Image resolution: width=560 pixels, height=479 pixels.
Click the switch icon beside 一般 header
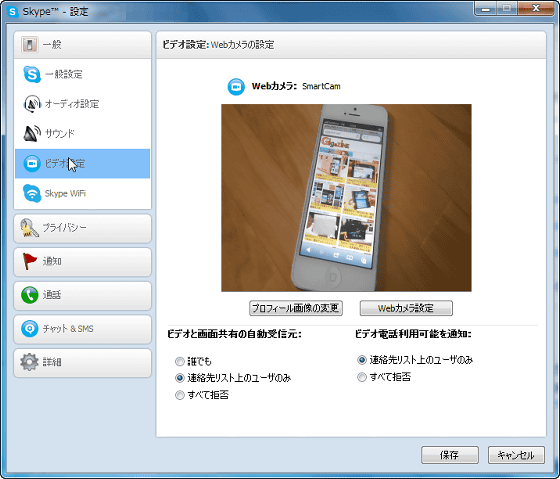tap(29, 45)
